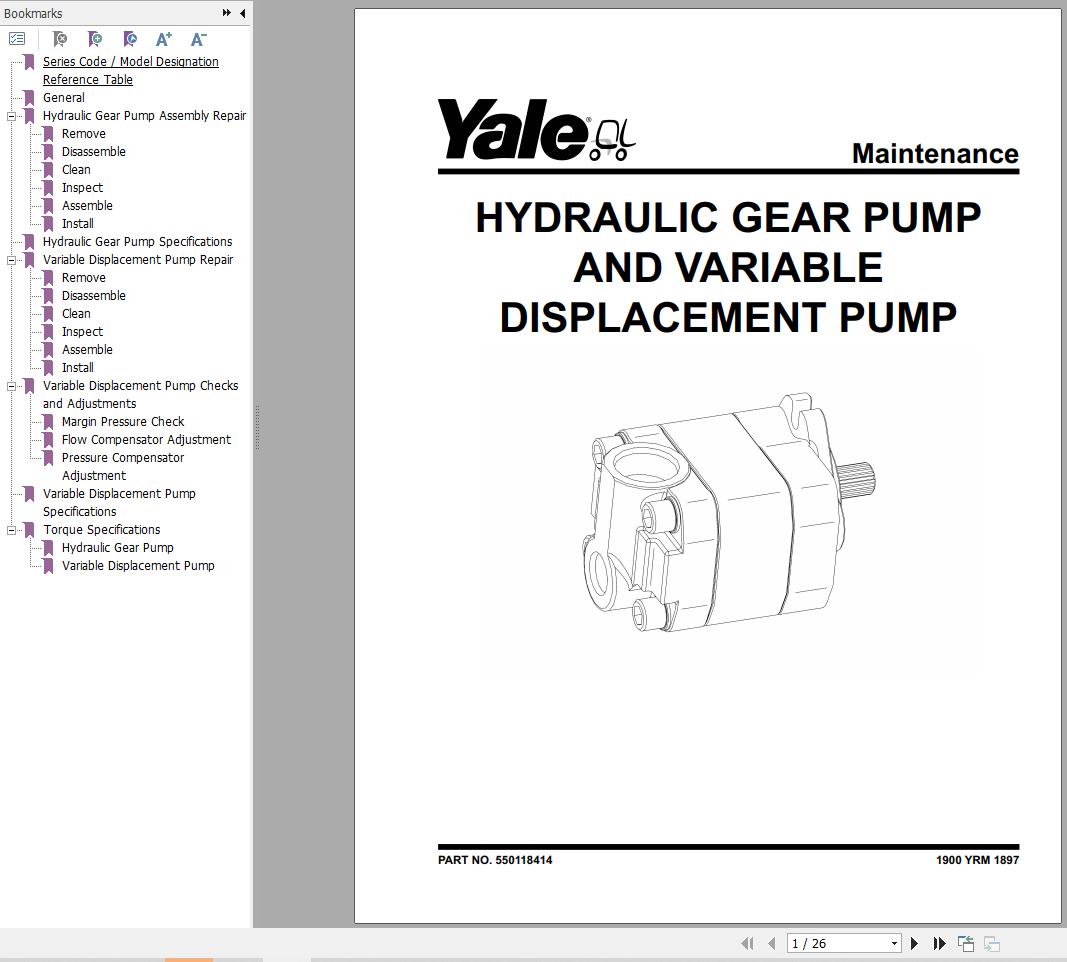1067x962 pixels.
Task: Open Margin Pressure Check bookmark
Action: 122,422
